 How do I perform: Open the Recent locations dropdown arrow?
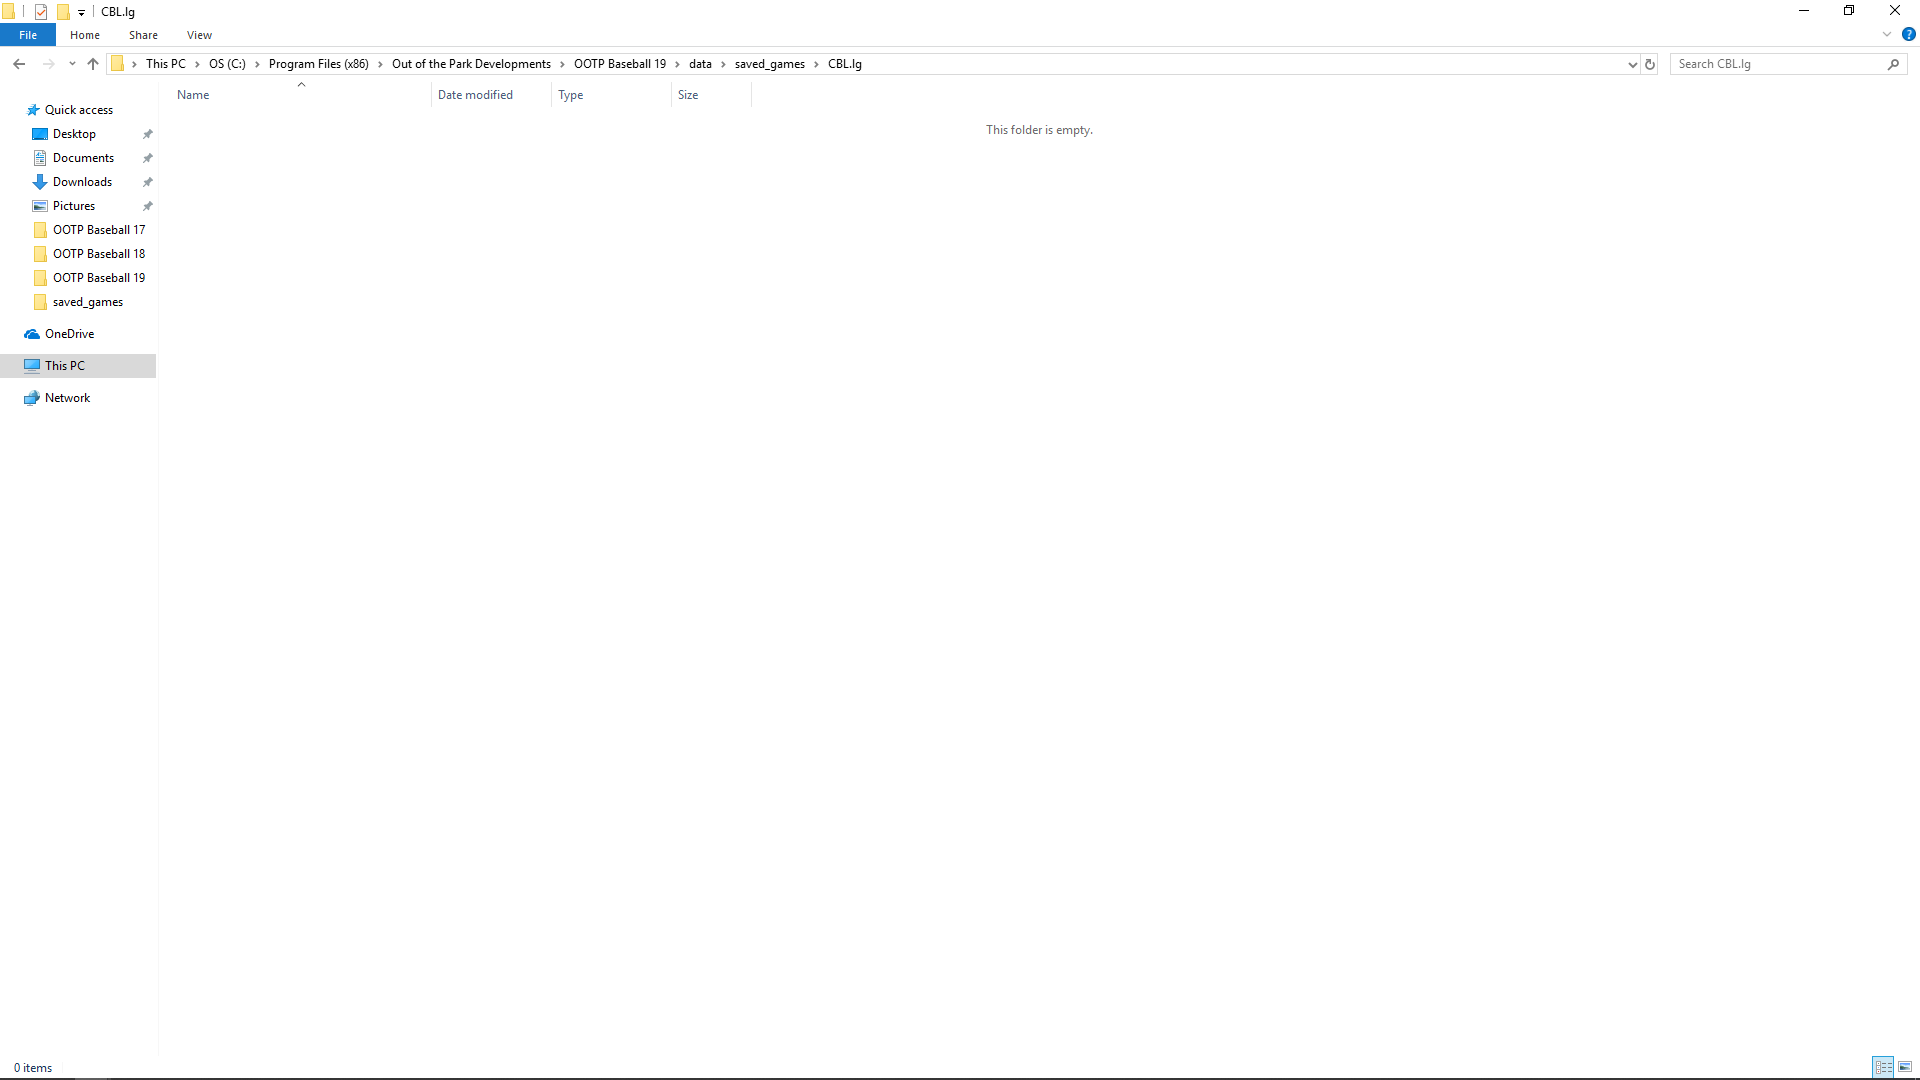pos(72,64)
